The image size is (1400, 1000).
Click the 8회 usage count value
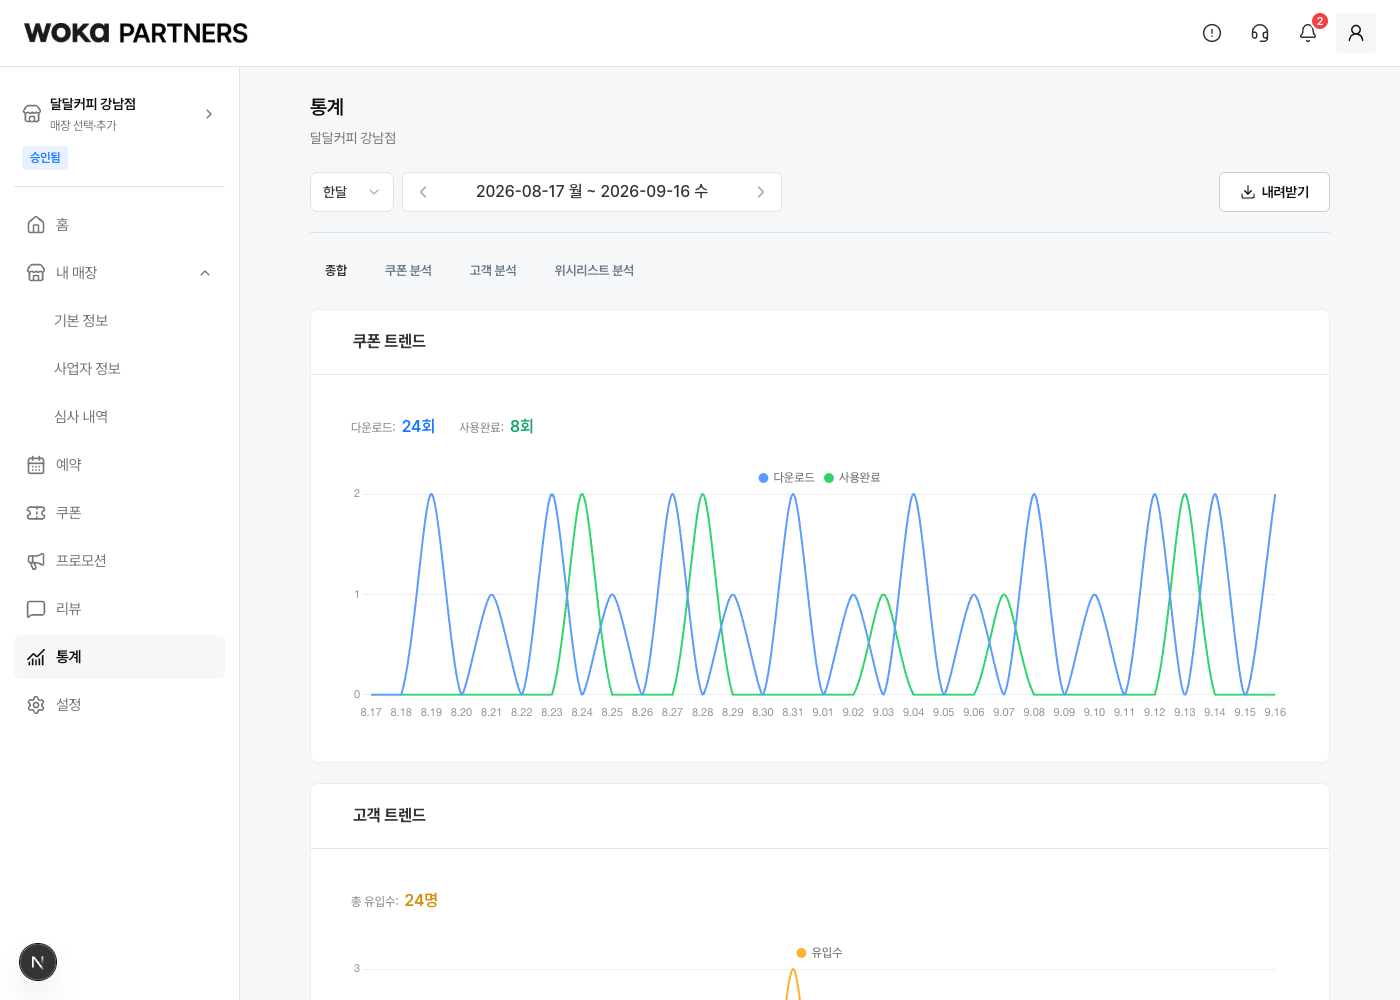tap(522, 426)
